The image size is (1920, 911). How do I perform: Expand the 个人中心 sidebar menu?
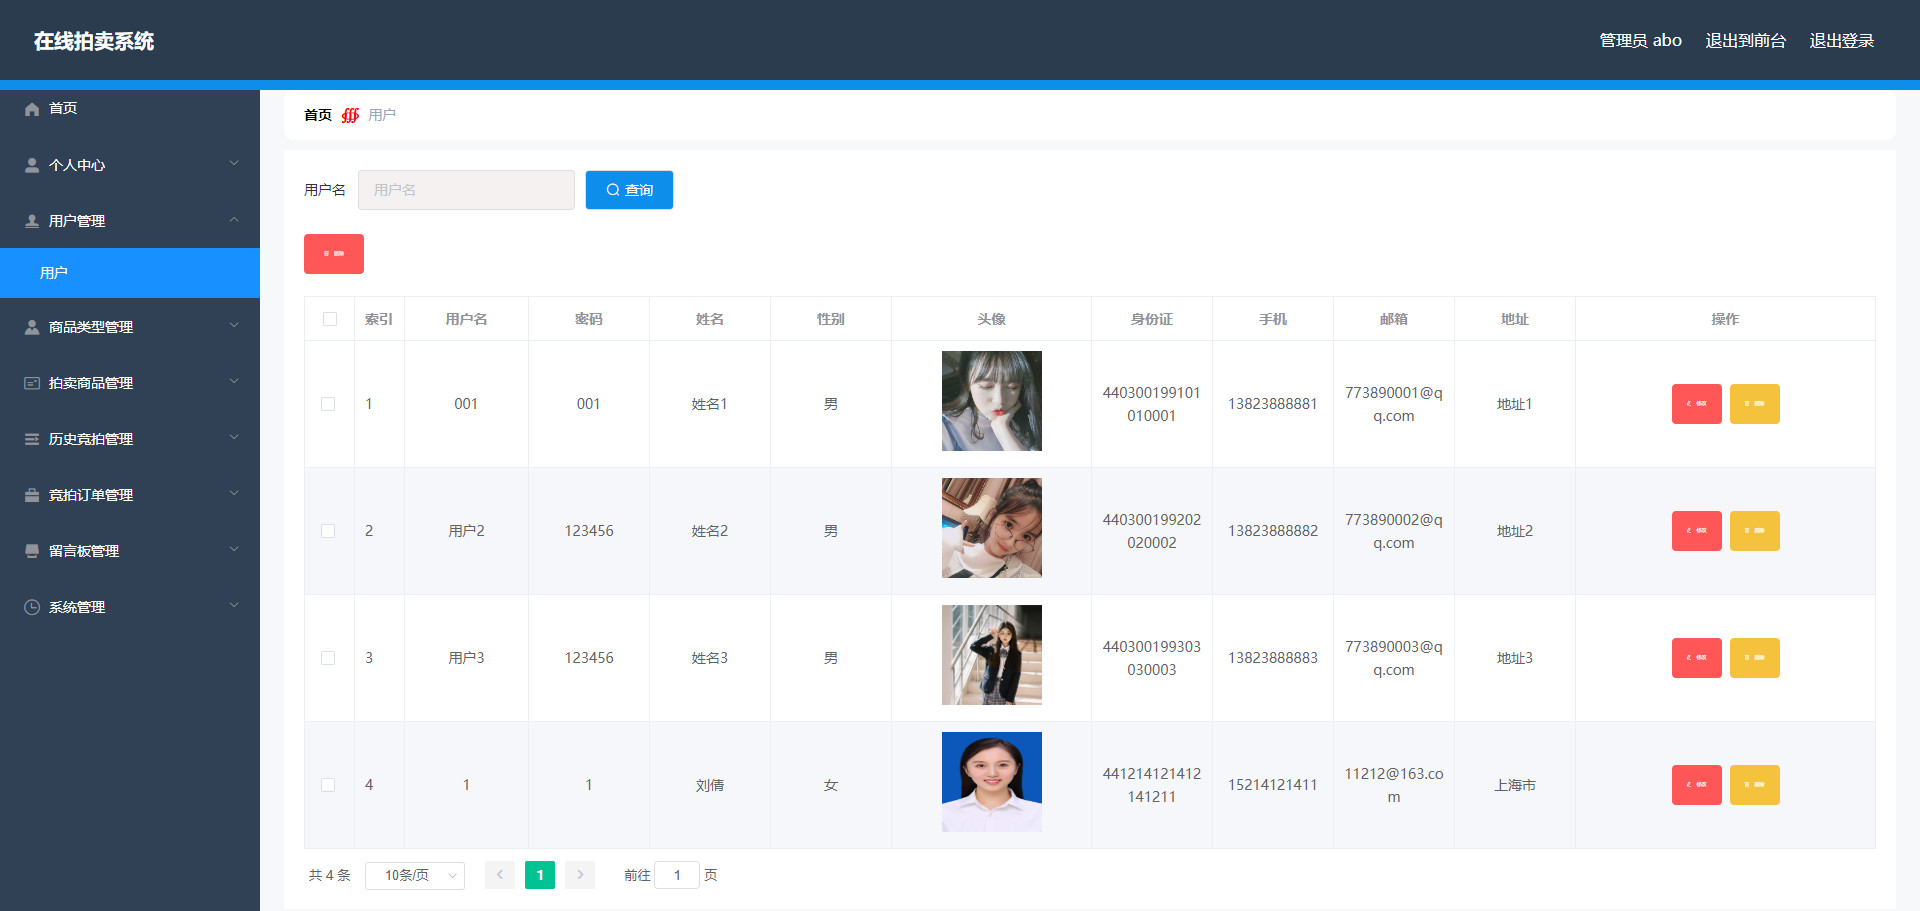pyautogui.click(x=130, y=165)
